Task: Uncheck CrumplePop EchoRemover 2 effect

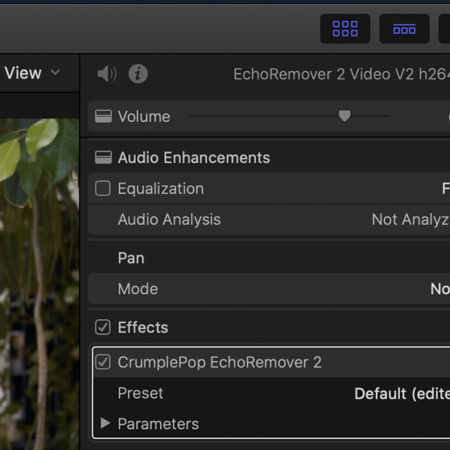Action: [x=103, y=362]
